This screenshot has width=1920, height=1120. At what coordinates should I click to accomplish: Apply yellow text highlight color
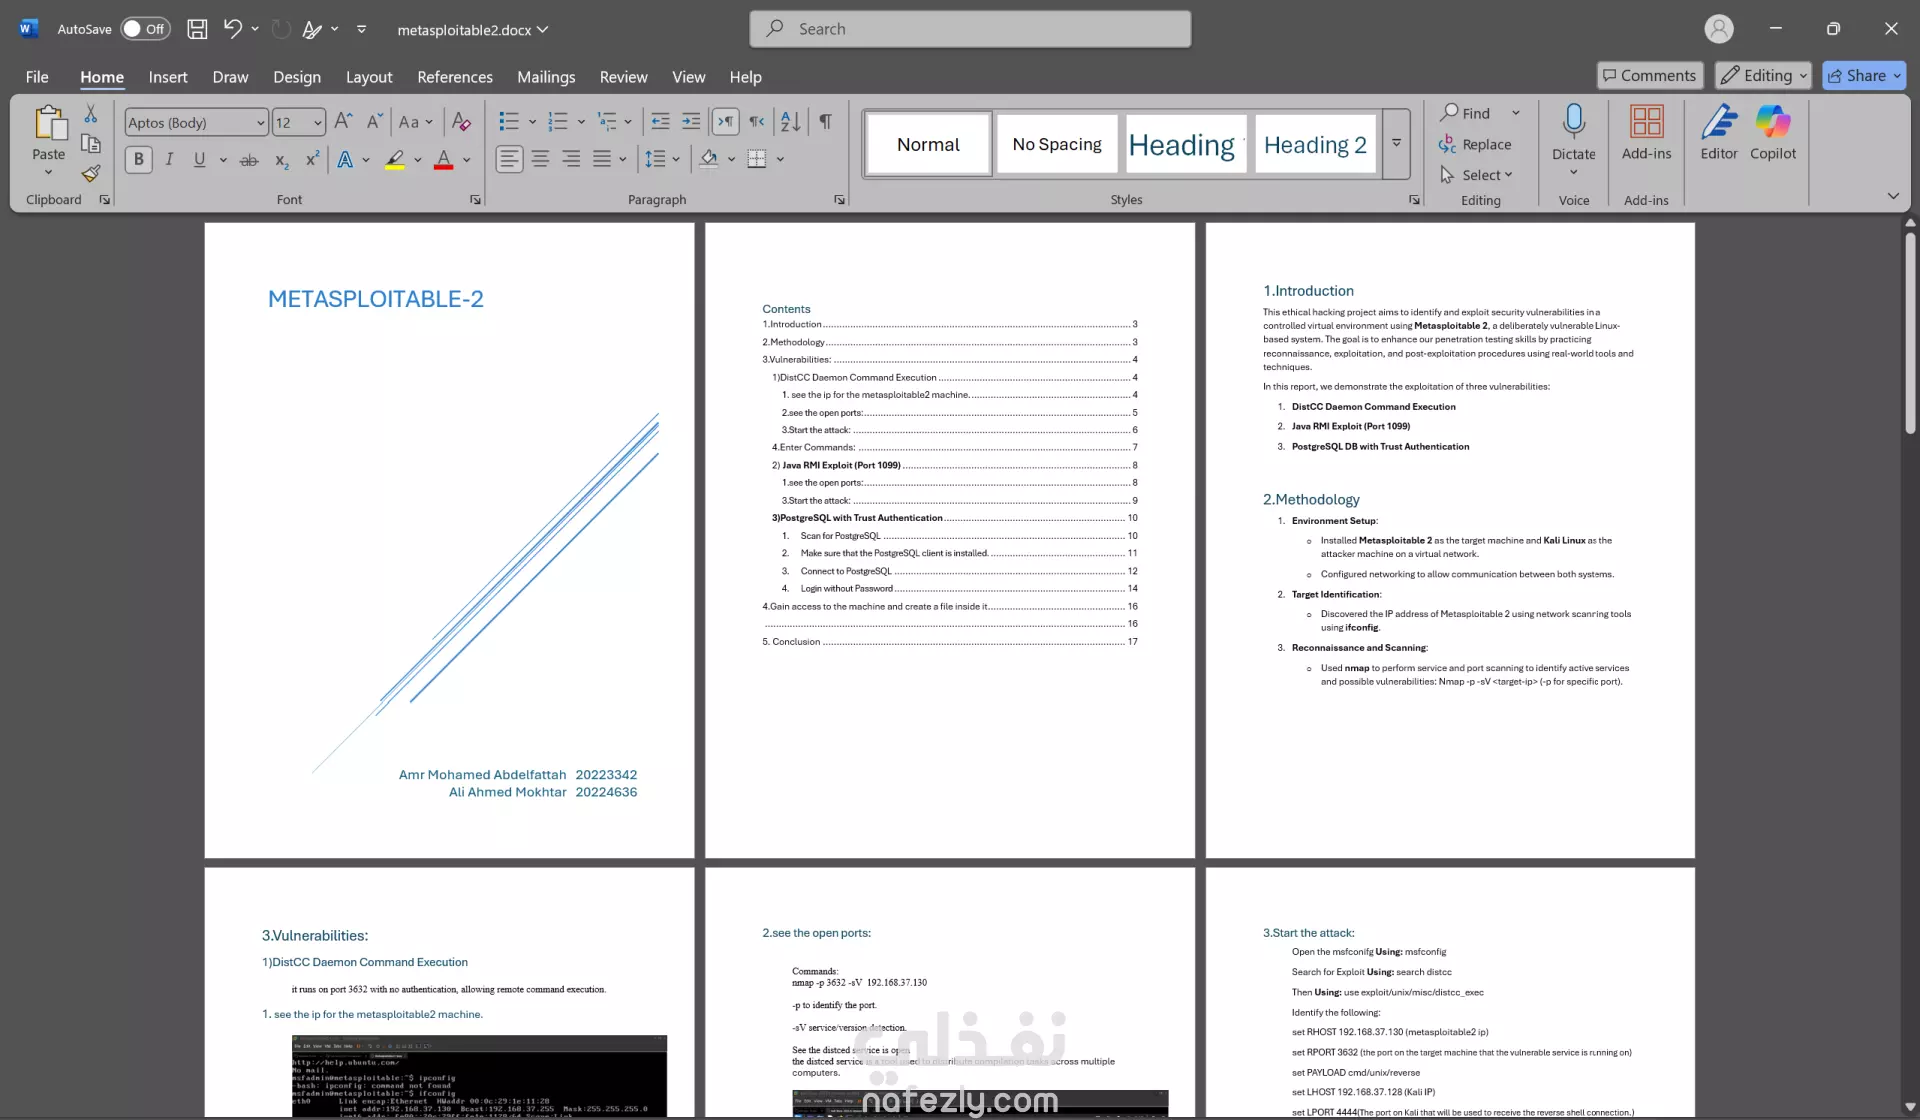point(395,159)
